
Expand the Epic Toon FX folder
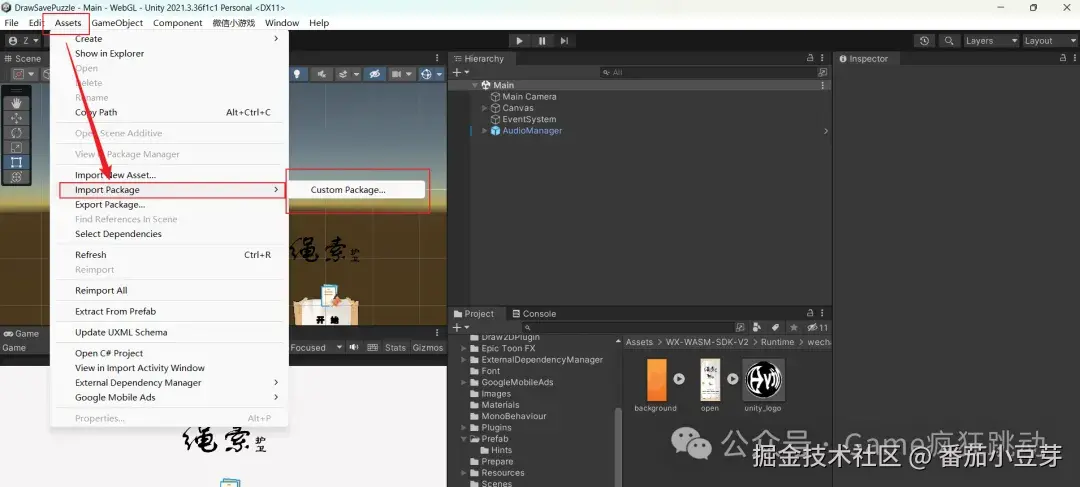(464, 349)
